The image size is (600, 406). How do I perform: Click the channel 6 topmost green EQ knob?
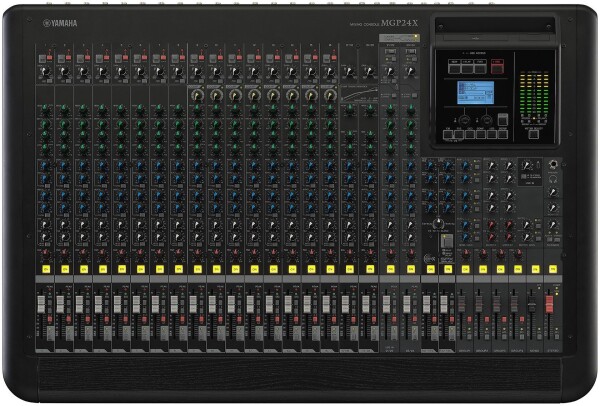[140, 111]
